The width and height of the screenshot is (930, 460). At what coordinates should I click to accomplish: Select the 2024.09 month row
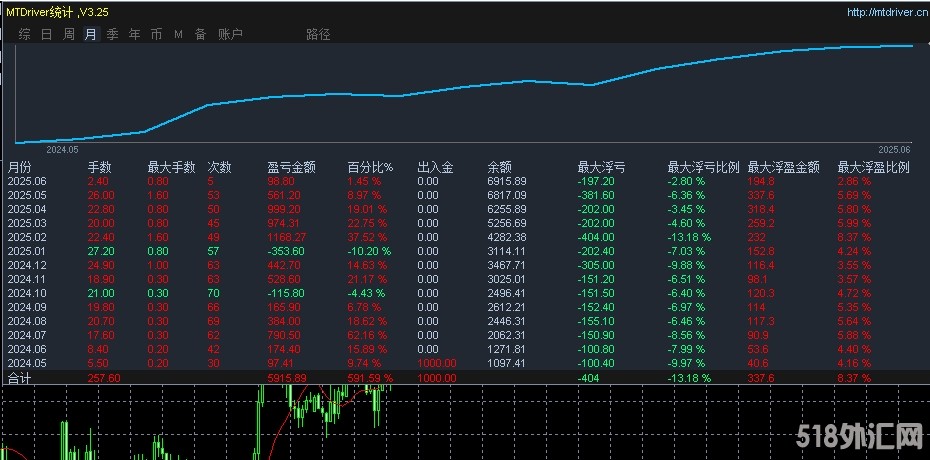465,307
